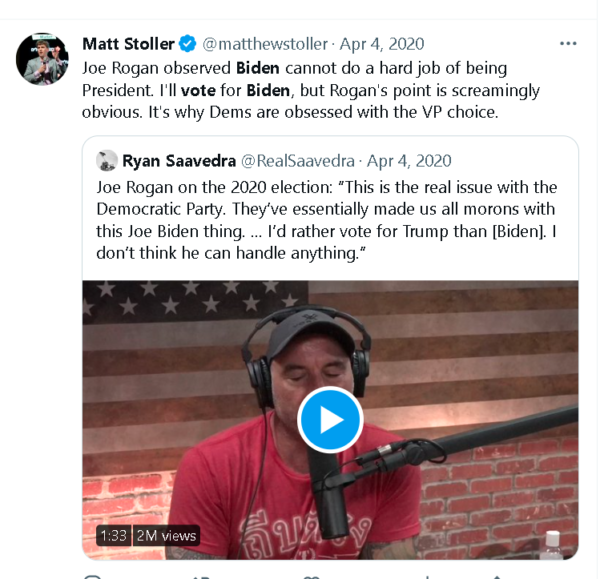The image size is (600, 579).
Task: Click Matt Stoller's tweet text body
Action: coord(310,90)
